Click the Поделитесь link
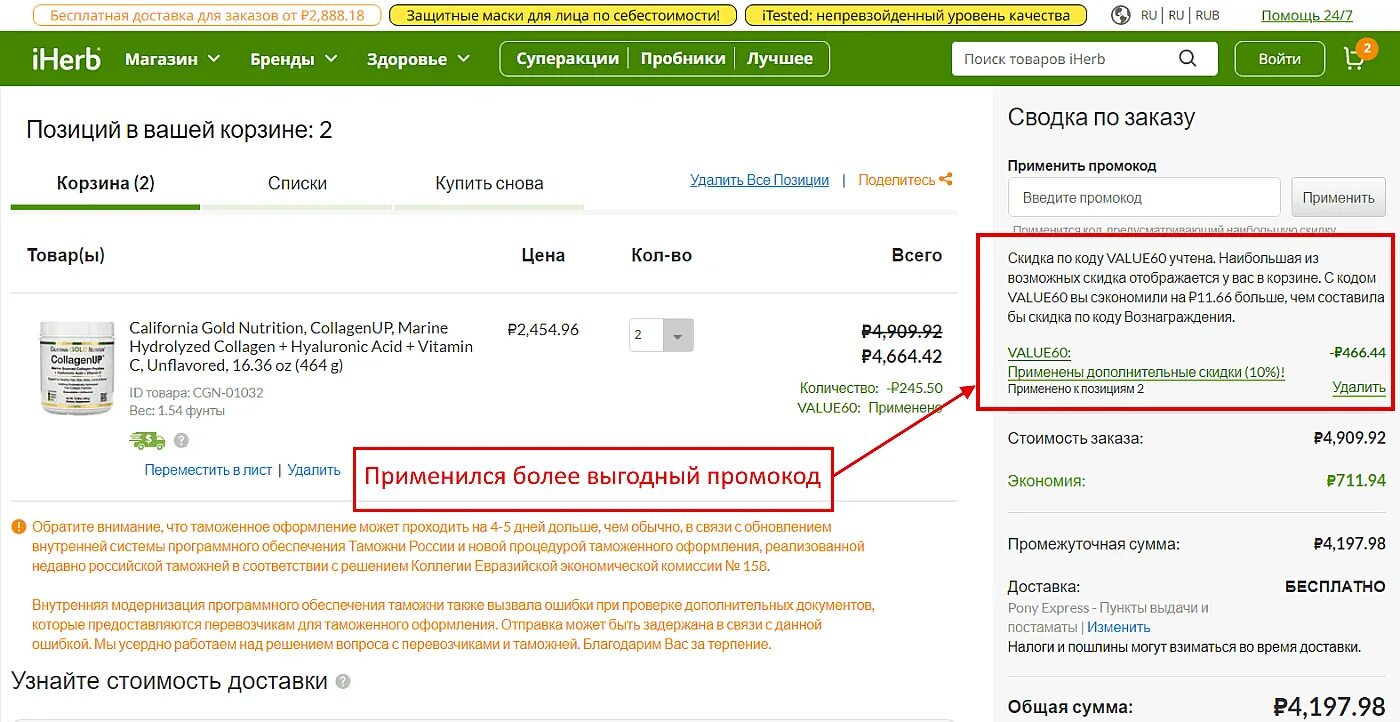The width and height of the screenshot is (1400, 722). click(896, 180)
